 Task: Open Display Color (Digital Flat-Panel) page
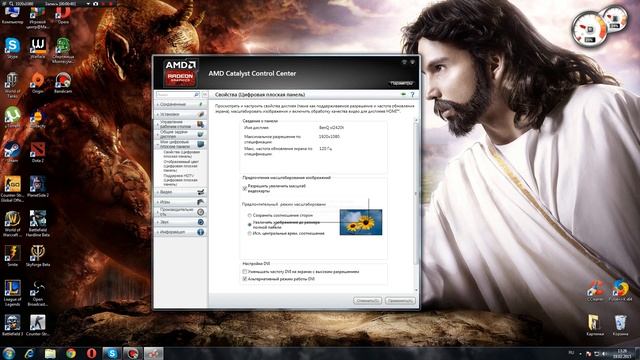pyautogui.click(x=181, y=166)
